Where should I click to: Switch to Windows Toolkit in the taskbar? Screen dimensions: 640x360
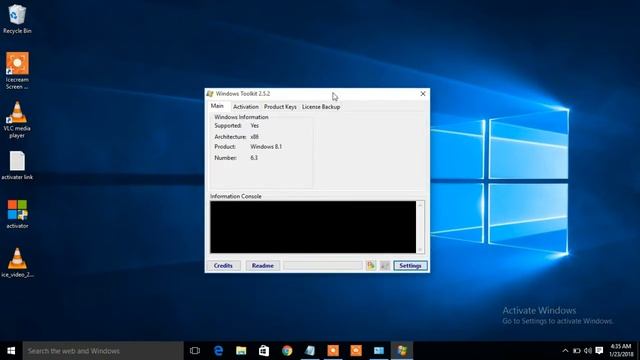coord(402,351)
